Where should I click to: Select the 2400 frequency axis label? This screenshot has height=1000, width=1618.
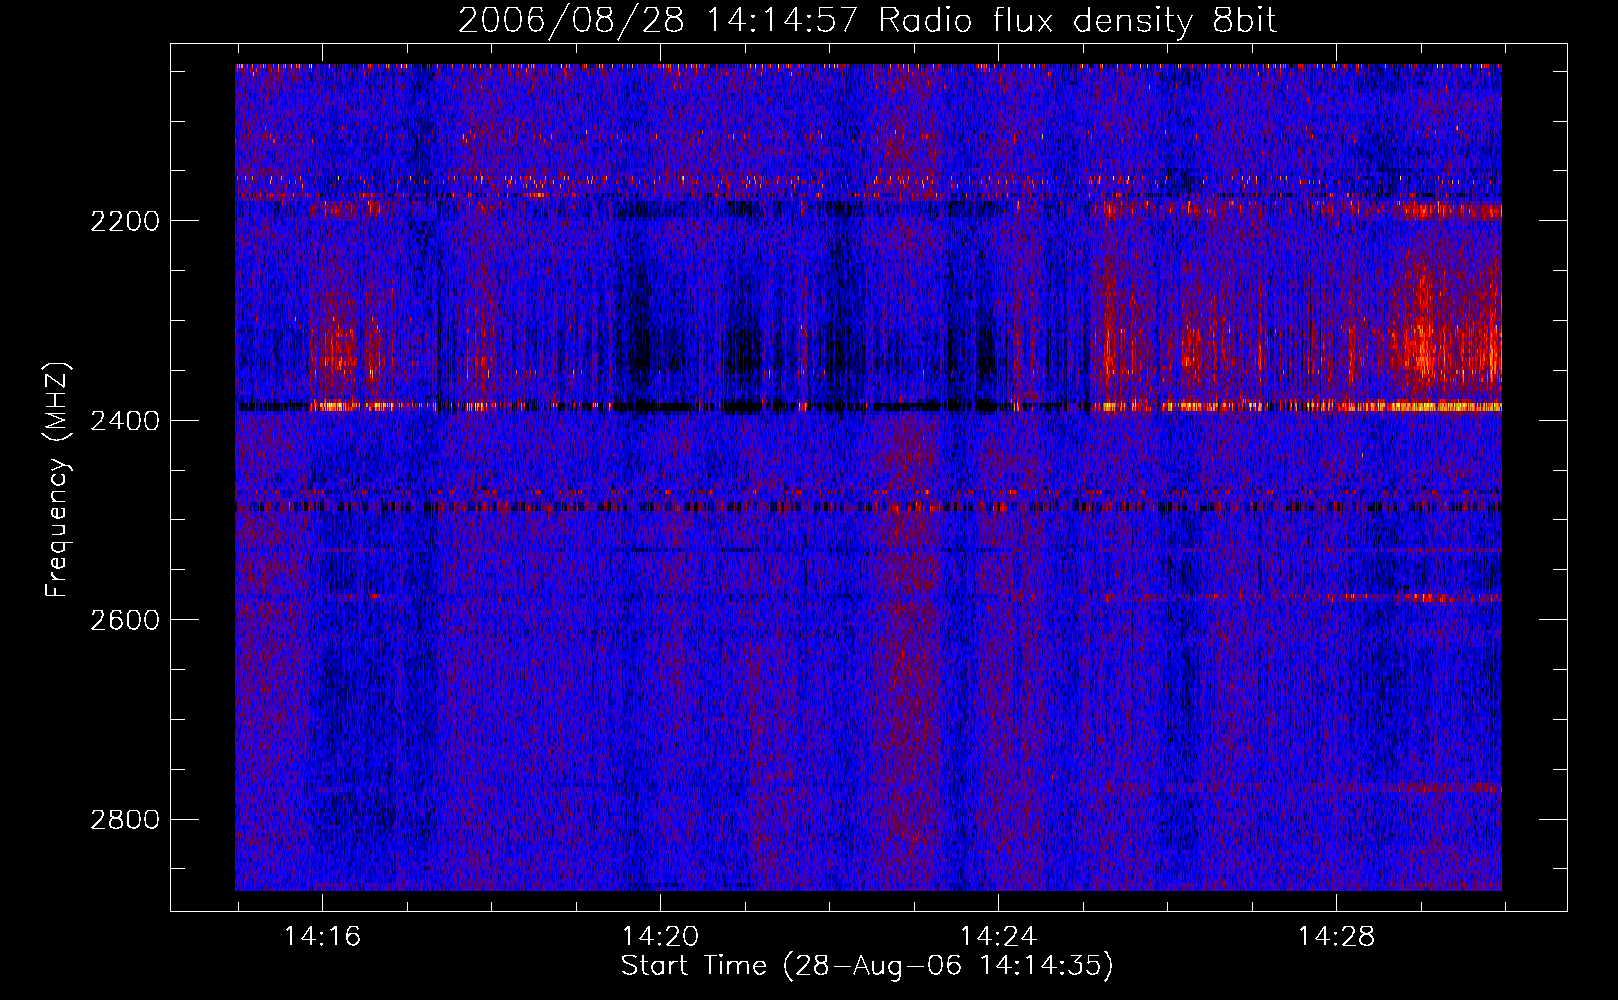pos(125,421)
